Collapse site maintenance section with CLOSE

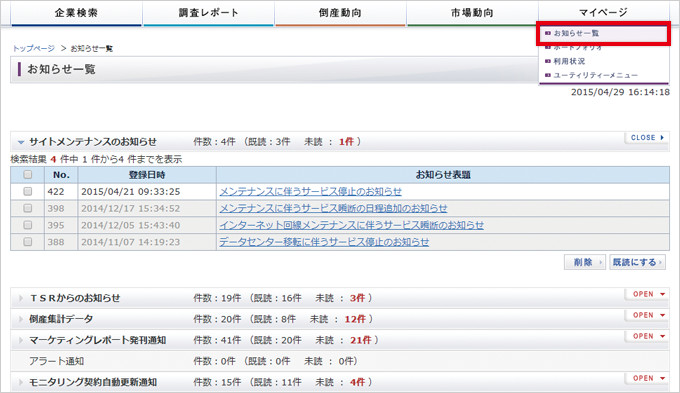[647, 138]
